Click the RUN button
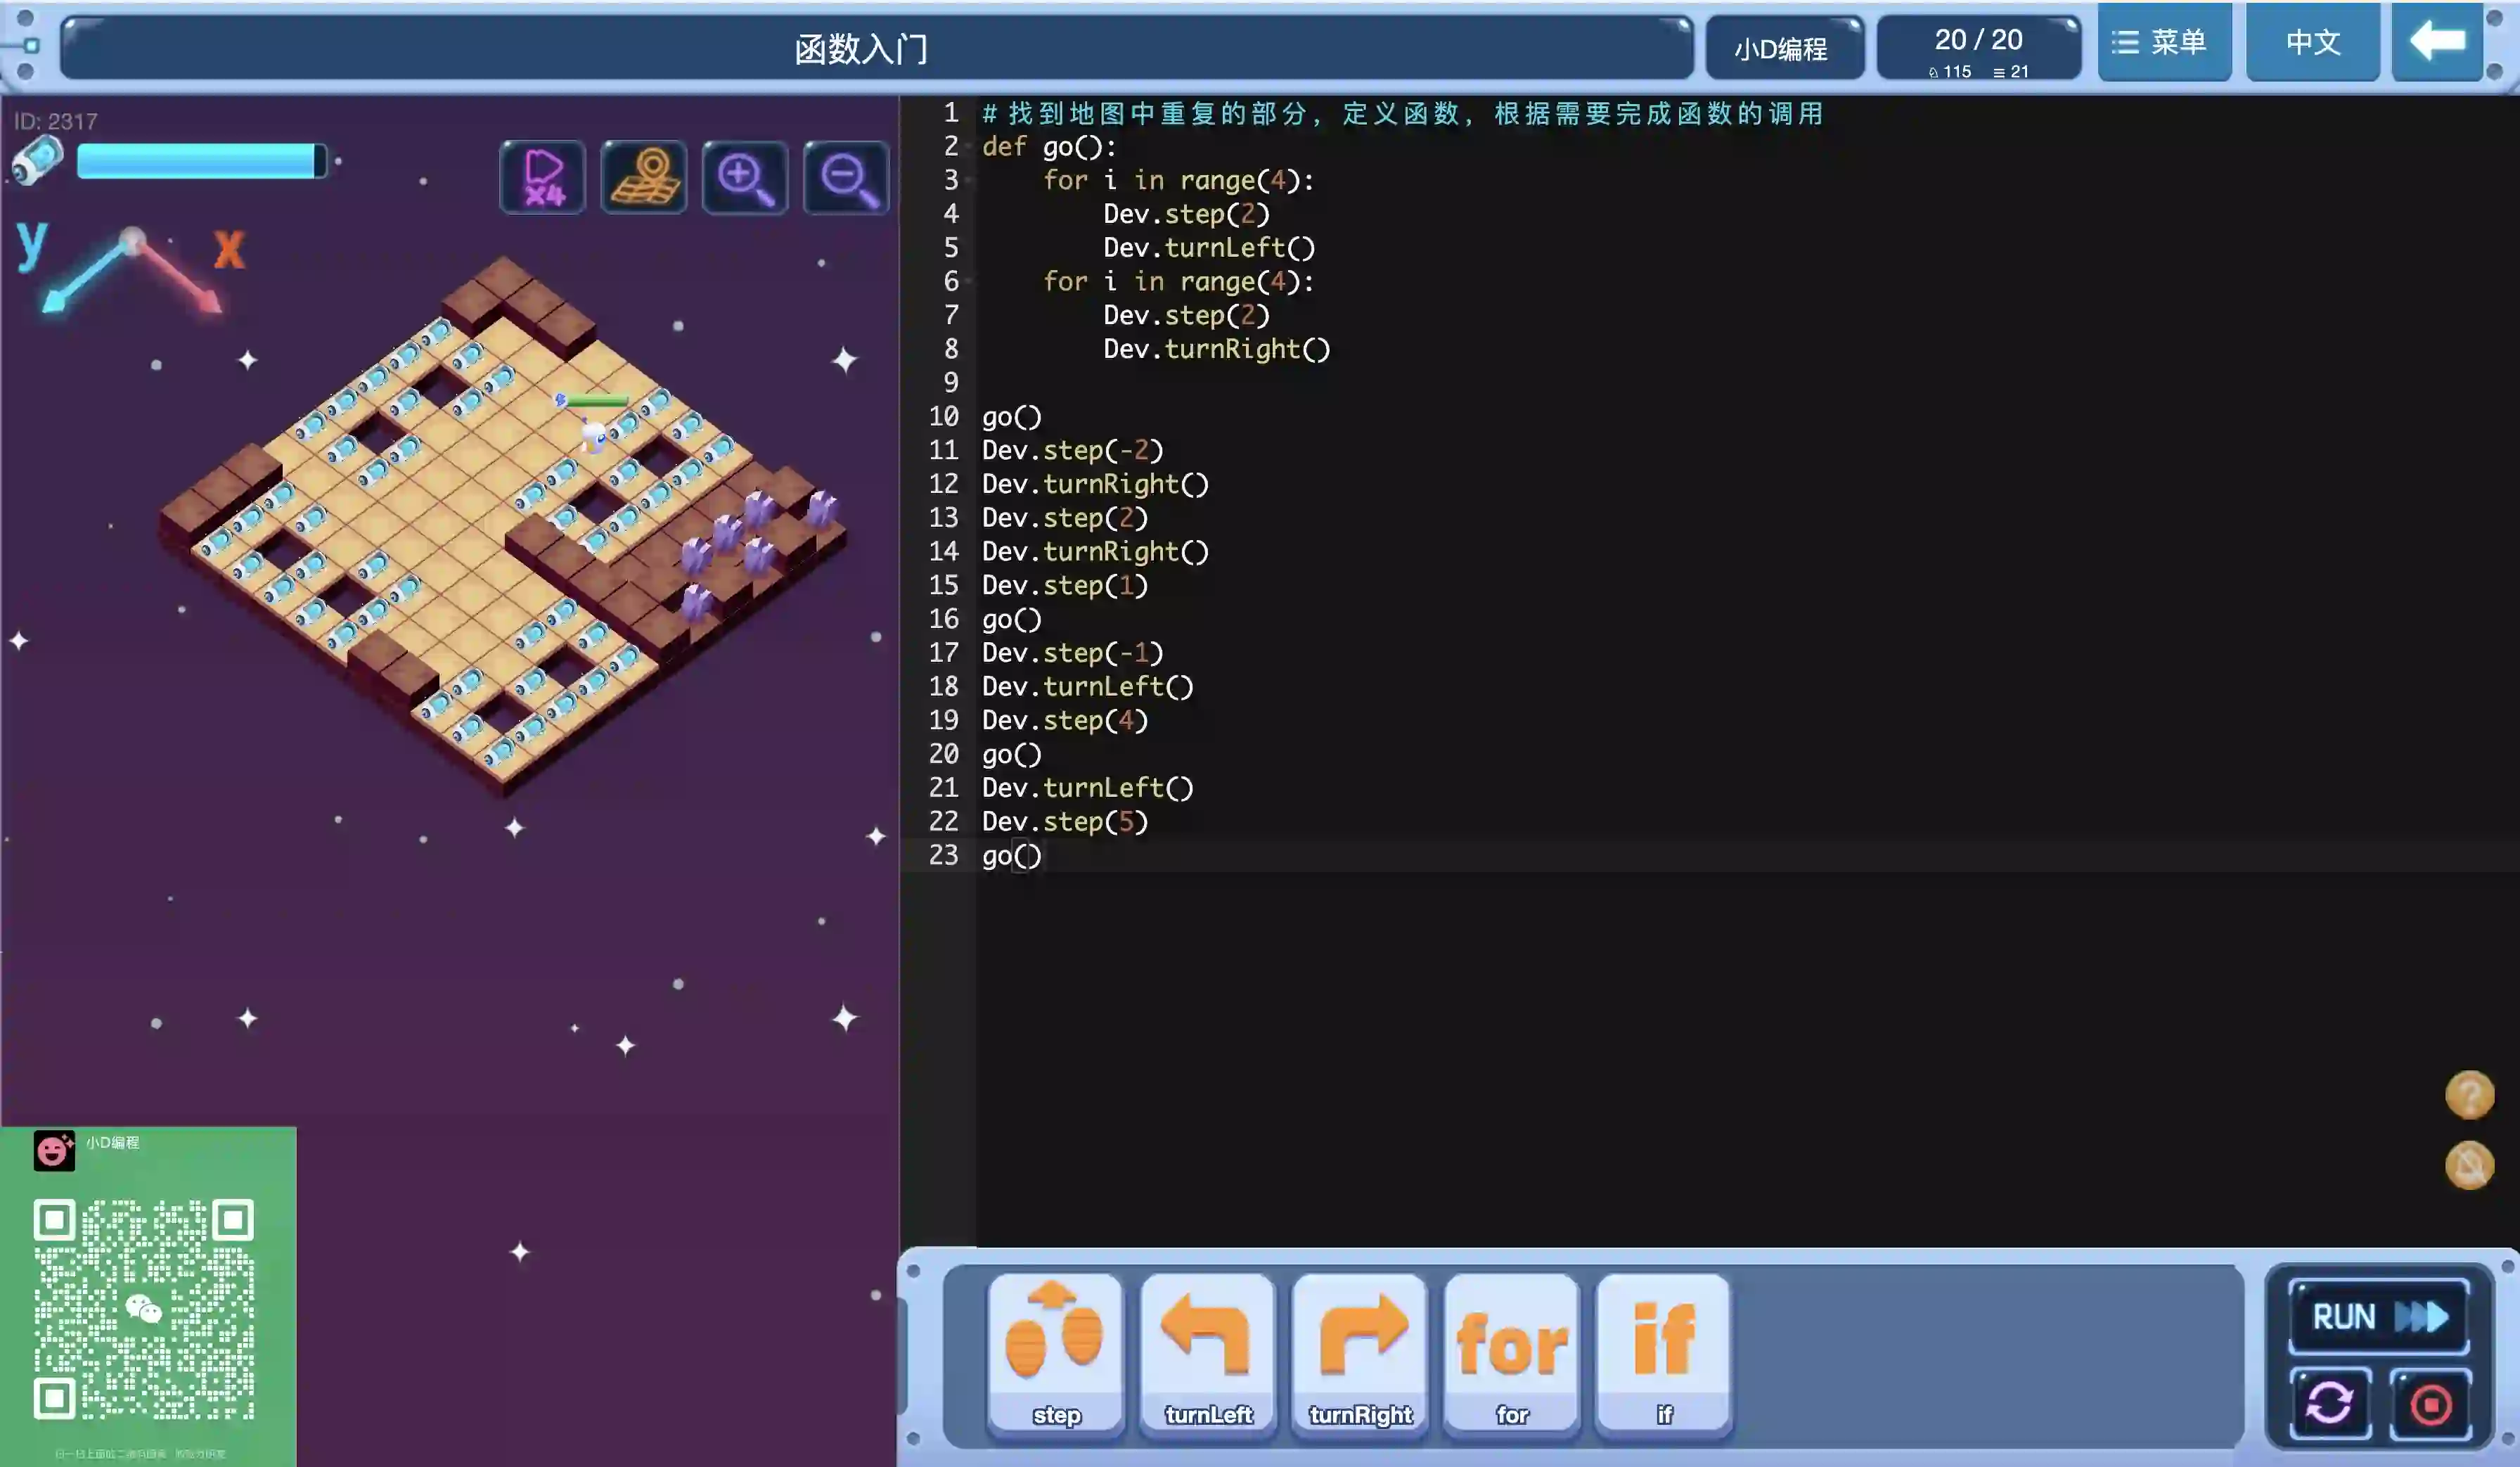2520x1467 pixels. point(2378,1316)
